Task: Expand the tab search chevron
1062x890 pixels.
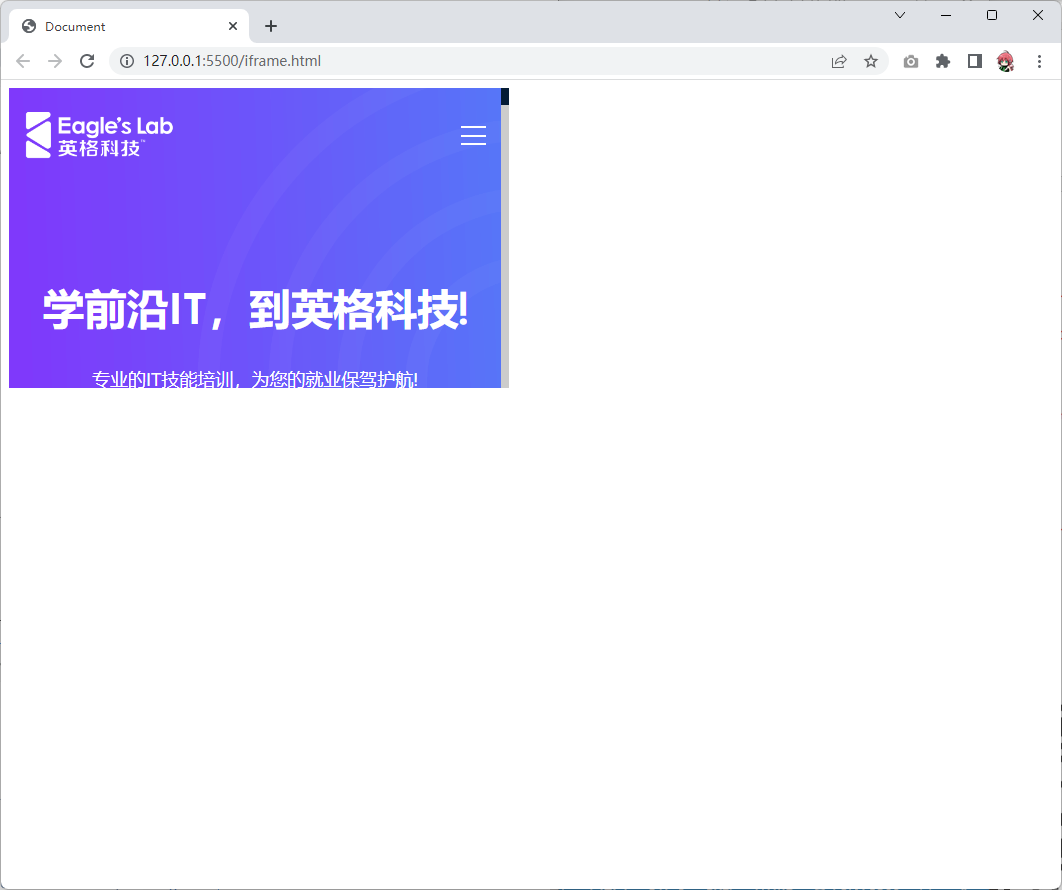Action: pos(900,15)
